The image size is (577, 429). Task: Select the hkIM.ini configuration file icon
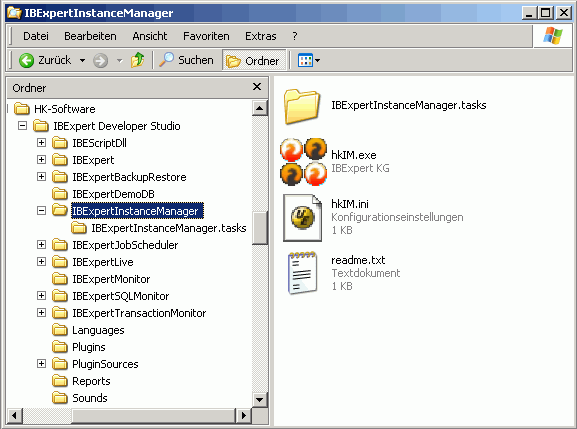[302, 217]
